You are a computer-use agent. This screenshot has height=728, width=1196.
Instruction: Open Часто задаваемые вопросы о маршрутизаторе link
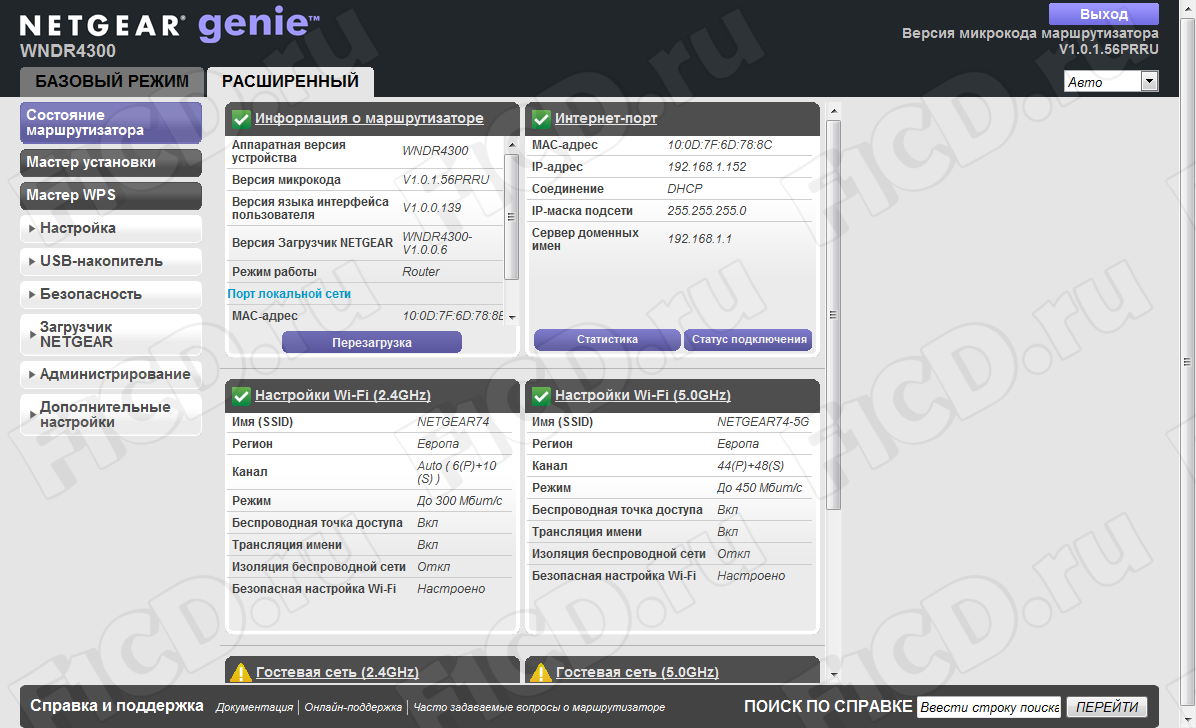click(539, 707)
